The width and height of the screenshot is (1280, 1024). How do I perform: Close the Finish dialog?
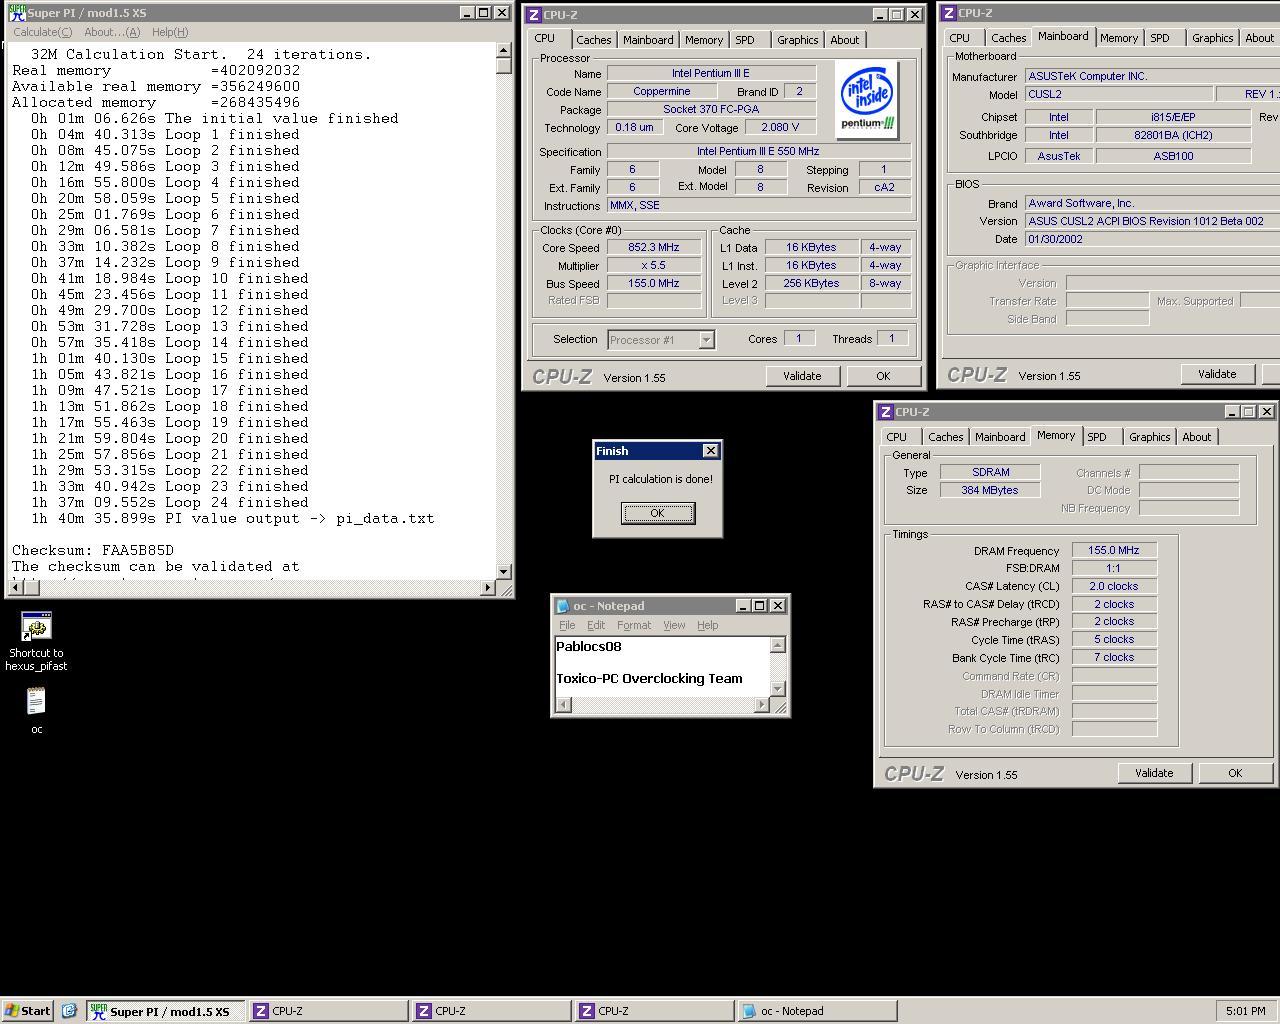tap(711, 451)
